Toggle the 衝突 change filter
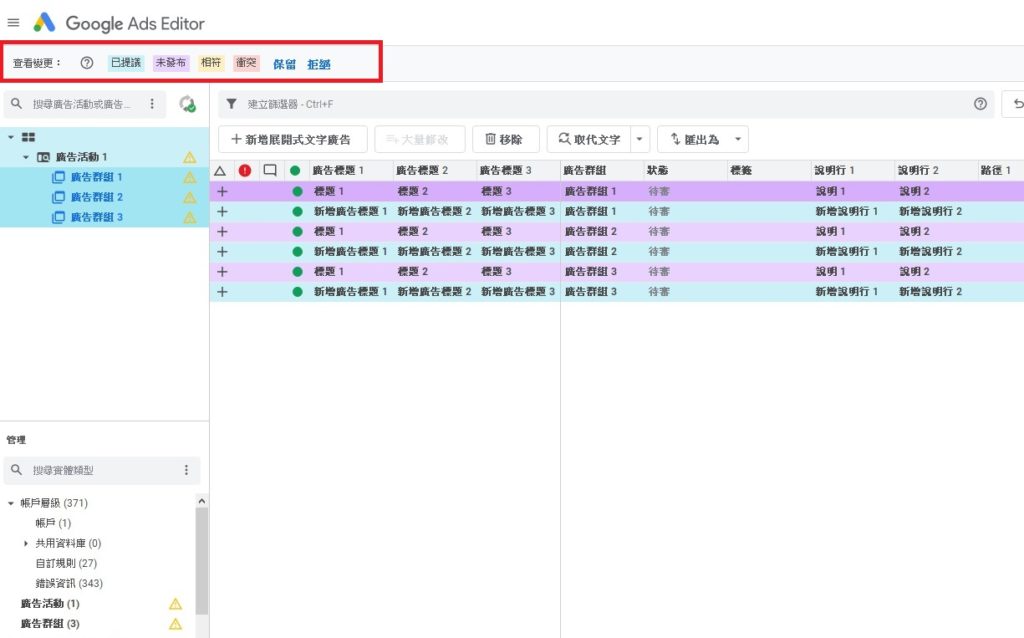Screen dimensions: 1024x638 point(245,63)
